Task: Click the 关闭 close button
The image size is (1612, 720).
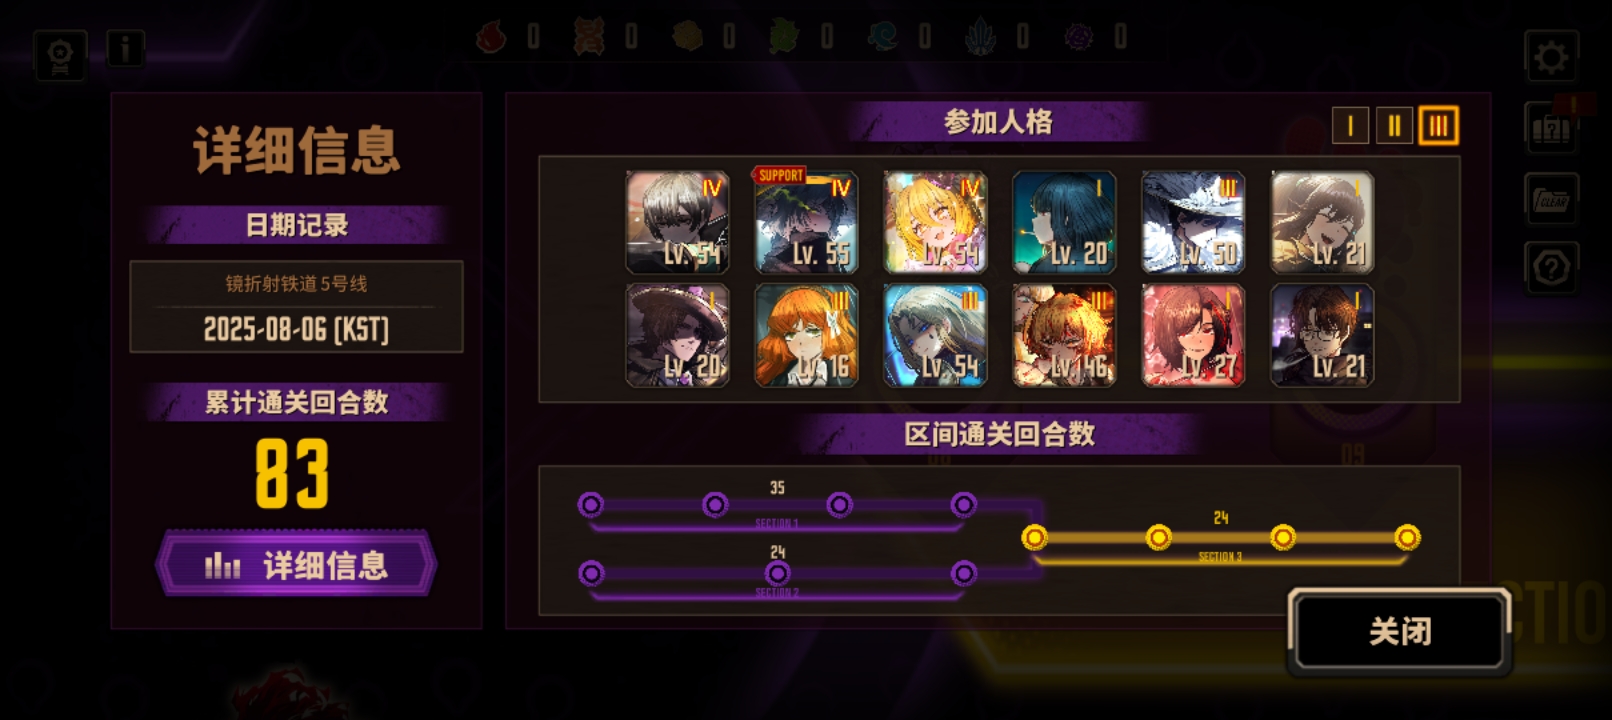Action: point(1399,631)
